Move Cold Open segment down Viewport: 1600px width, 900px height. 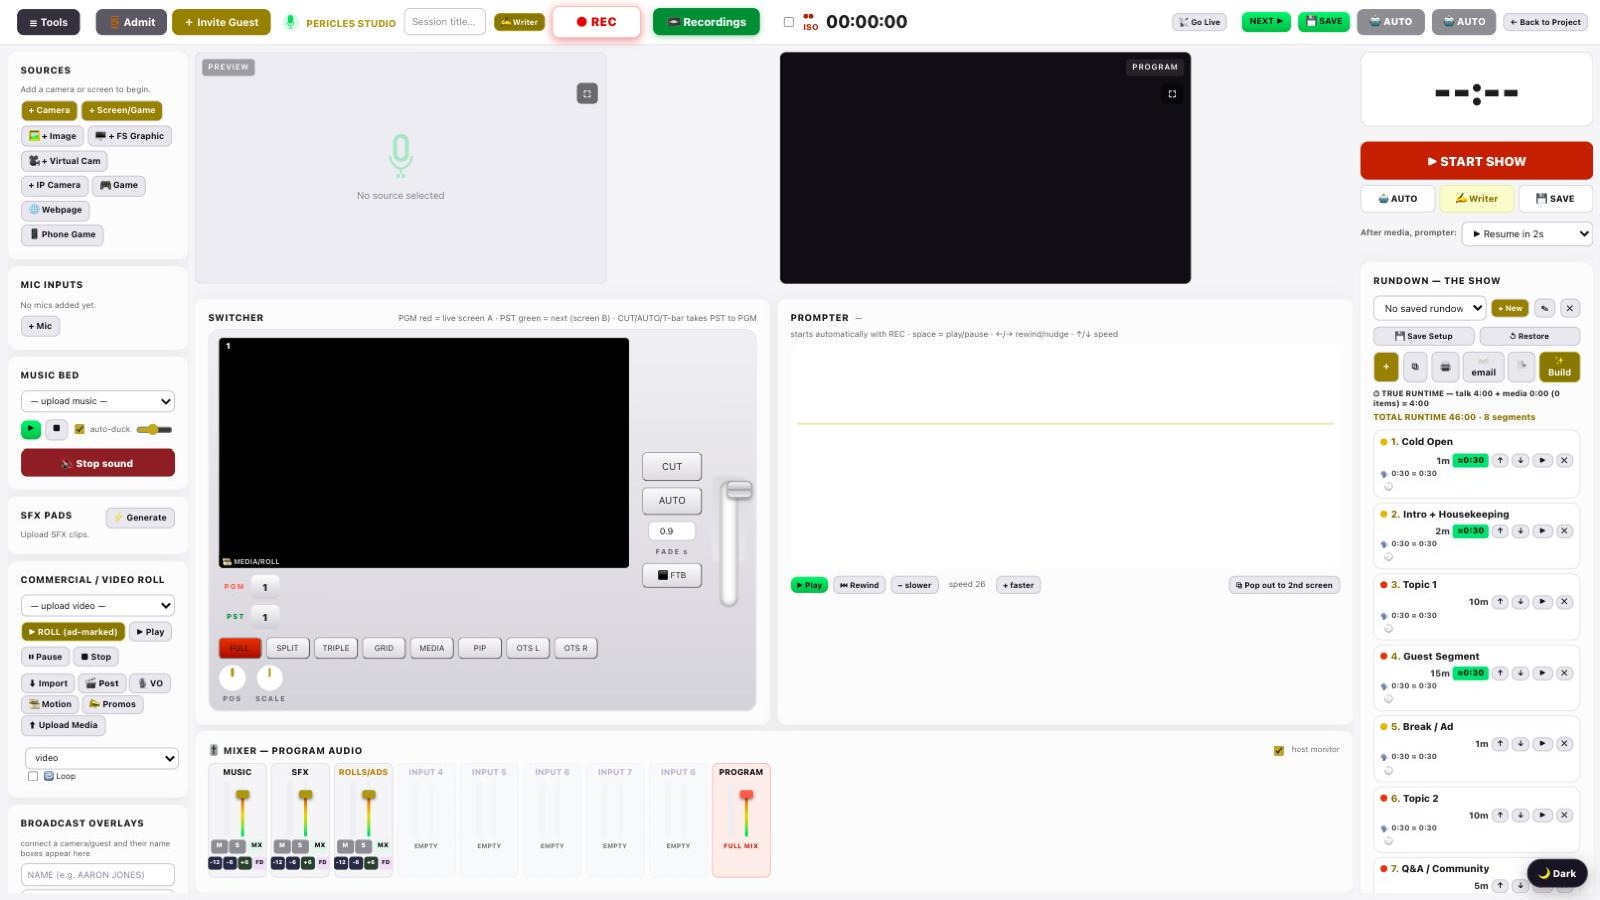coord(1521,460)
